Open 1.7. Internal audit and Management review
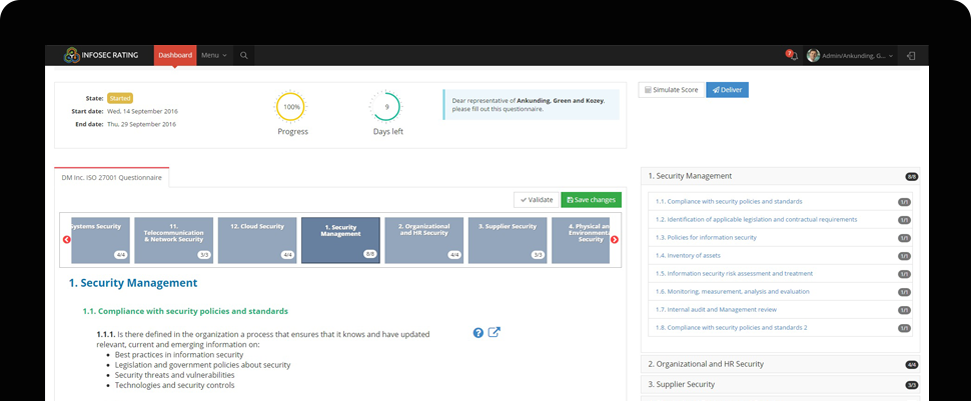The width and height of the screenshot is (971, 401). click(x=716, y=309)
